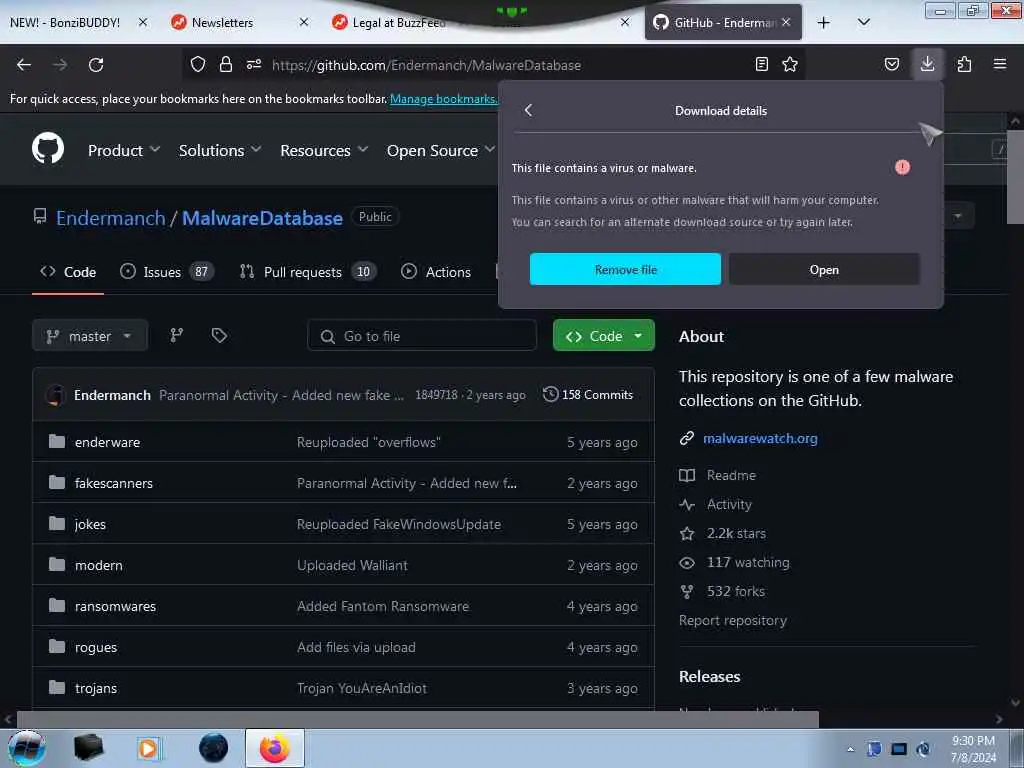Click the site security padlock icon
Image resolution: width=1024 pixels, height=768 pixels.
pyautogui.click(x=226, y=64)
